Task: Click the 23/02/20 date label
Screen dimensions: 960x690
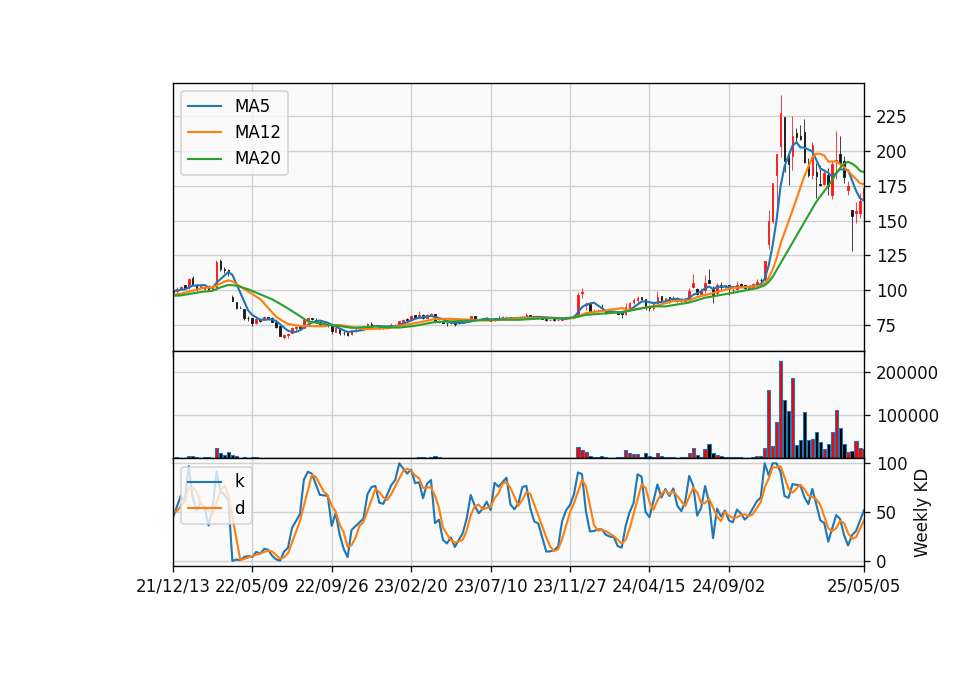Action: 411,587
